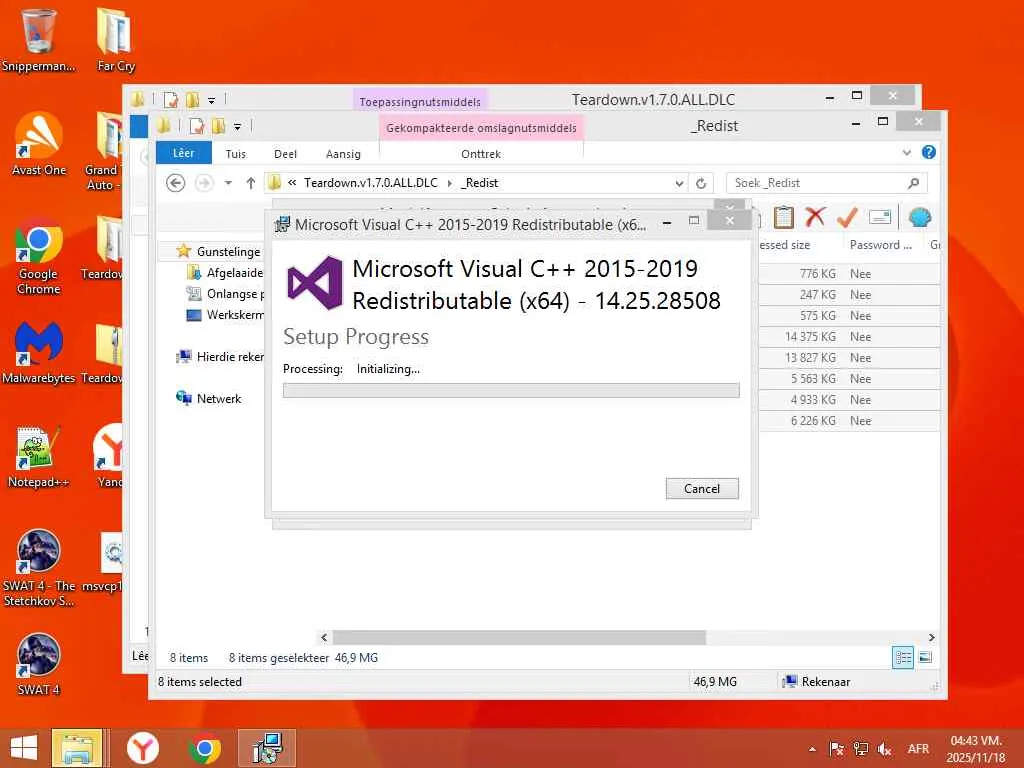Expand the ribbon with the chevron
The image size is (1024, 768).
coord(906,153)
